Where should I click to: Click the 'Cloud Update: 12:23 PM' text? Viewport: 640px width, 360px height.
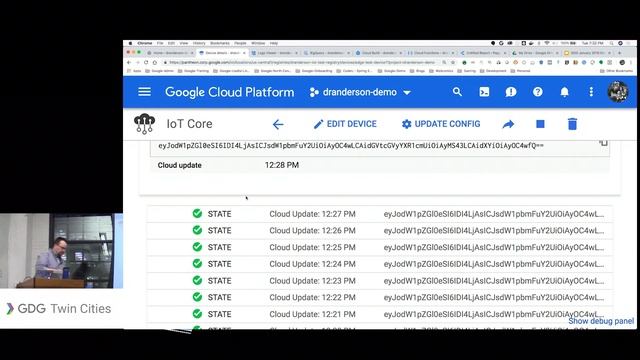(312, 281)
